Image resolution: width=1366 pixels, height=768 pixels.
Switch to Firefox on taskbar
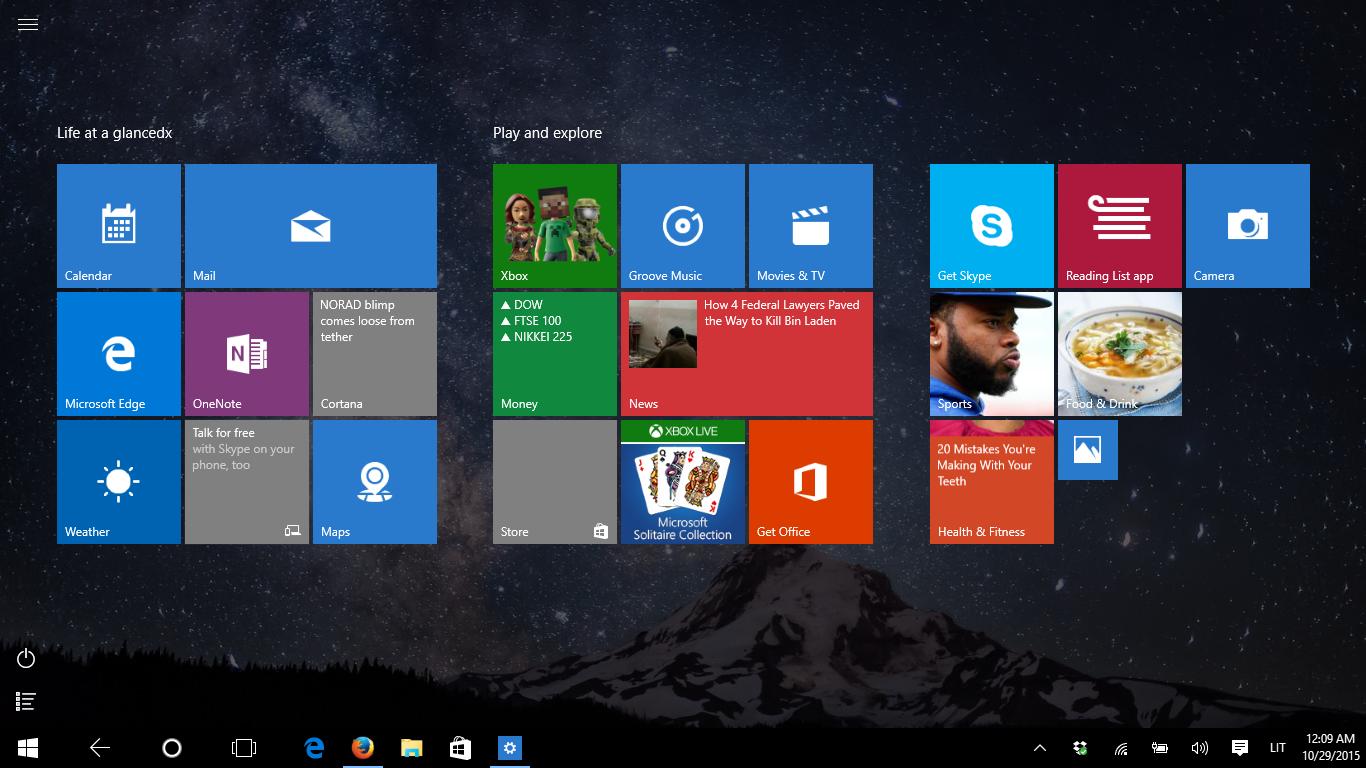pyautogui.click(x=363, y=748)
